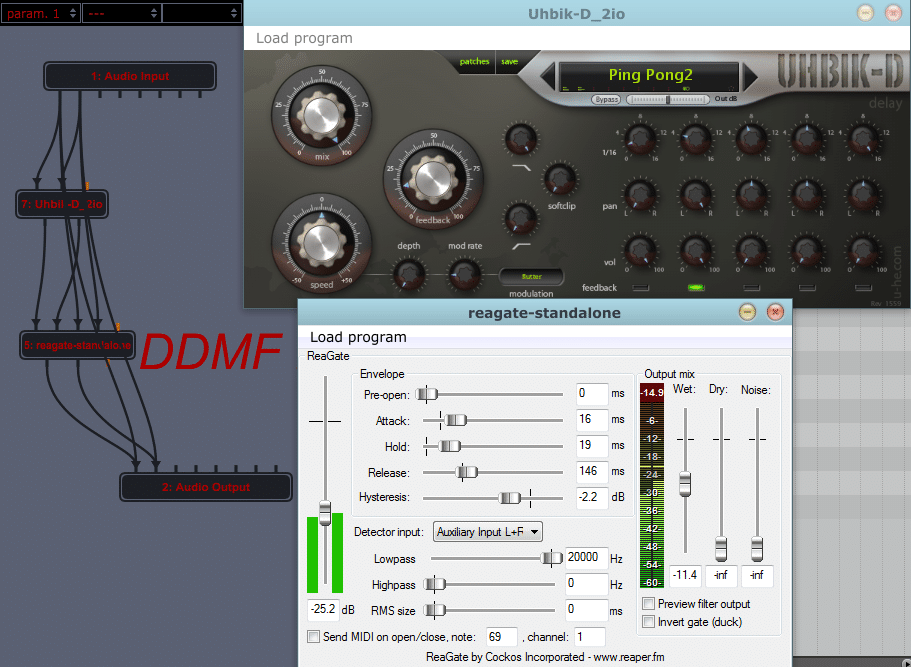Screen dimensions: 911x667
Task: Click the Attack ms value field
Action: tap(592, 419)
